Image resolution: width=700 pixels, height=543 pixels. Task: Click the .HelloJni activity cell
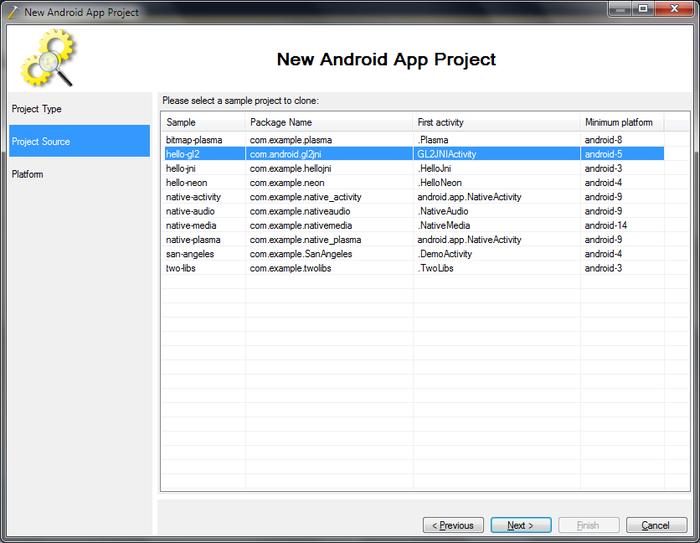click(x=434, y=168)
